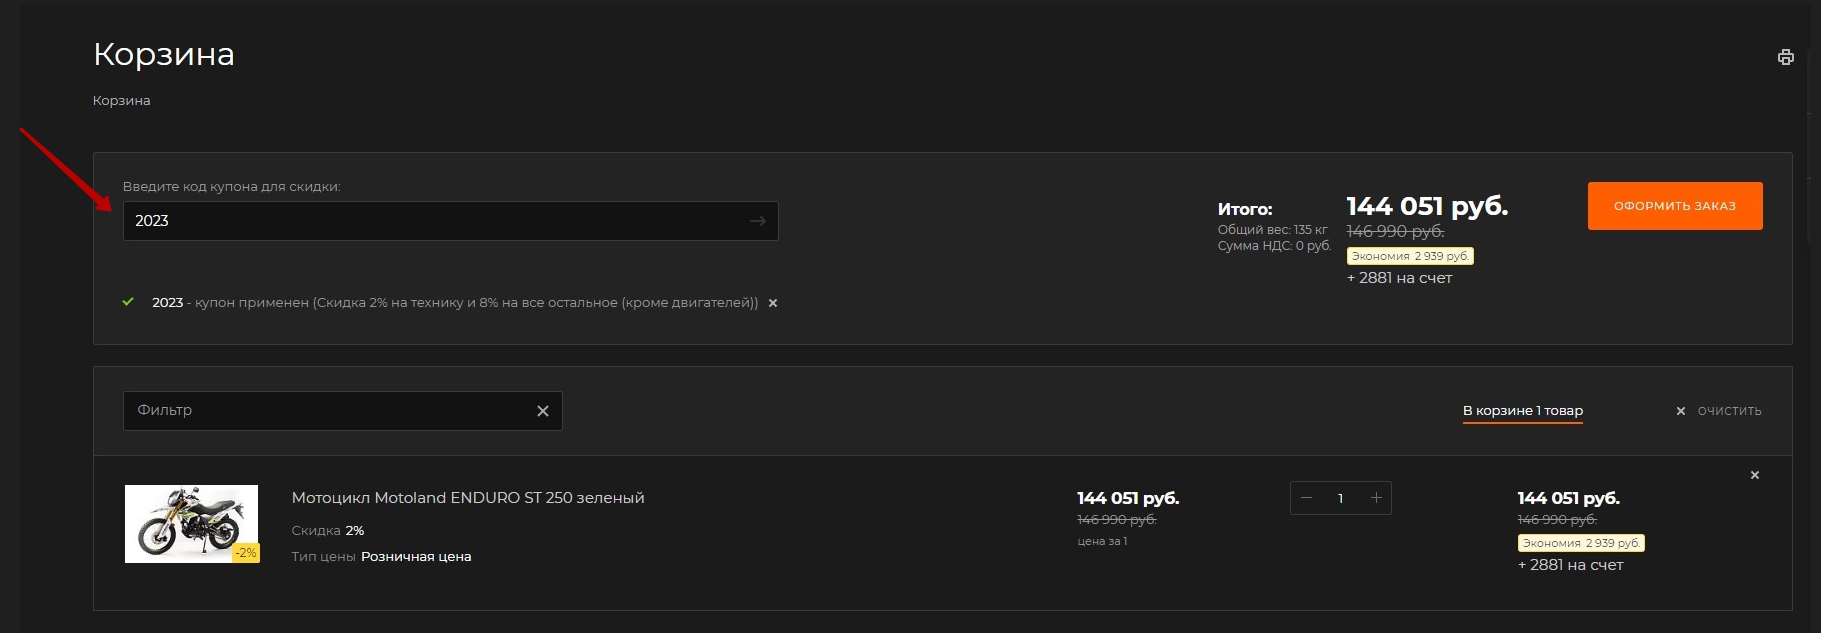Submit coupon code with the arrow icon

[x=757, y=221]
